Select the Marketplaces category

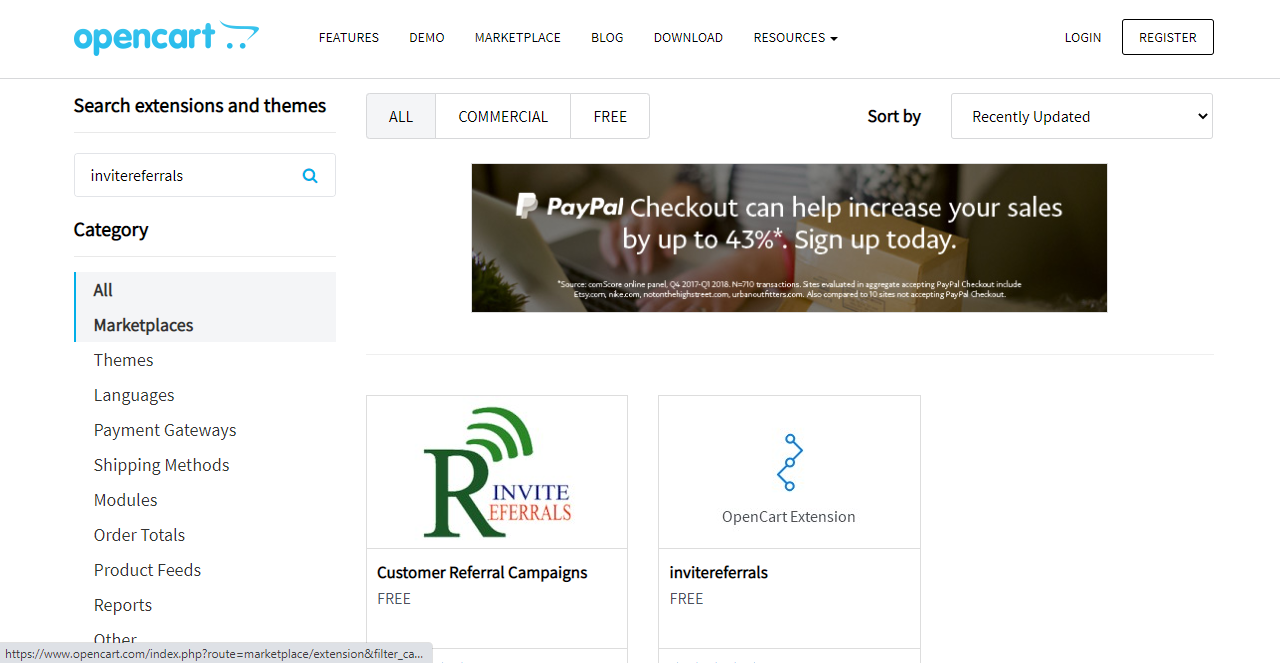(205, 325)
